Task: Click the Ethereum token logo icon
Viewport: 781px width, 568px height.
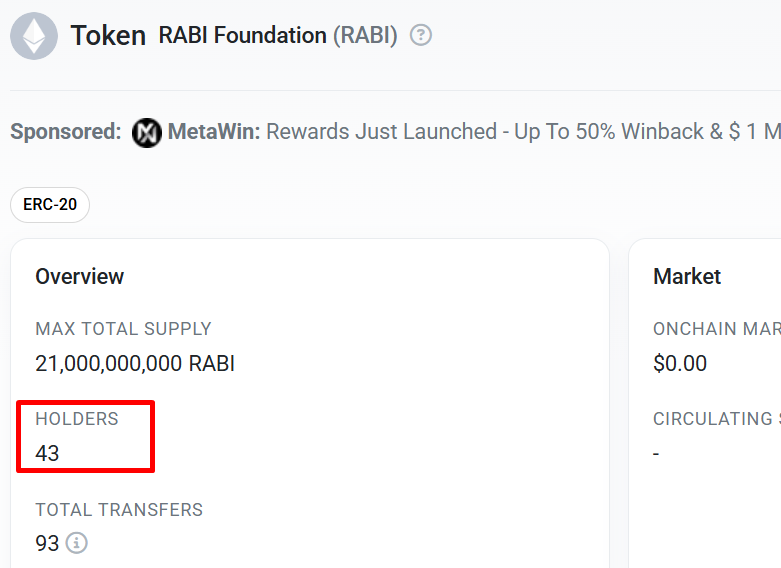Action: (34, 36)
